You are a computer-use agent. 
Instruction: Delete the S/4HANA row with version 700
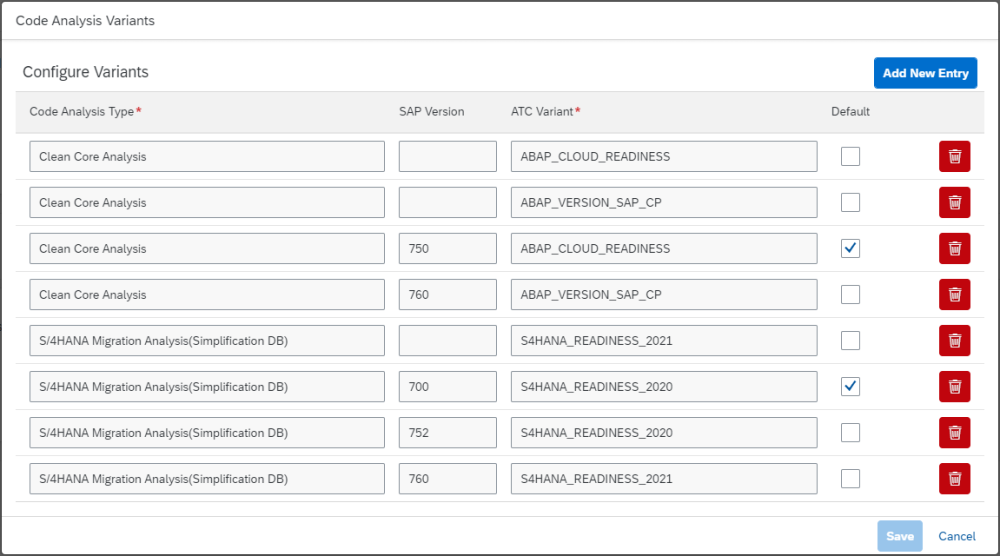click(954, 386)
